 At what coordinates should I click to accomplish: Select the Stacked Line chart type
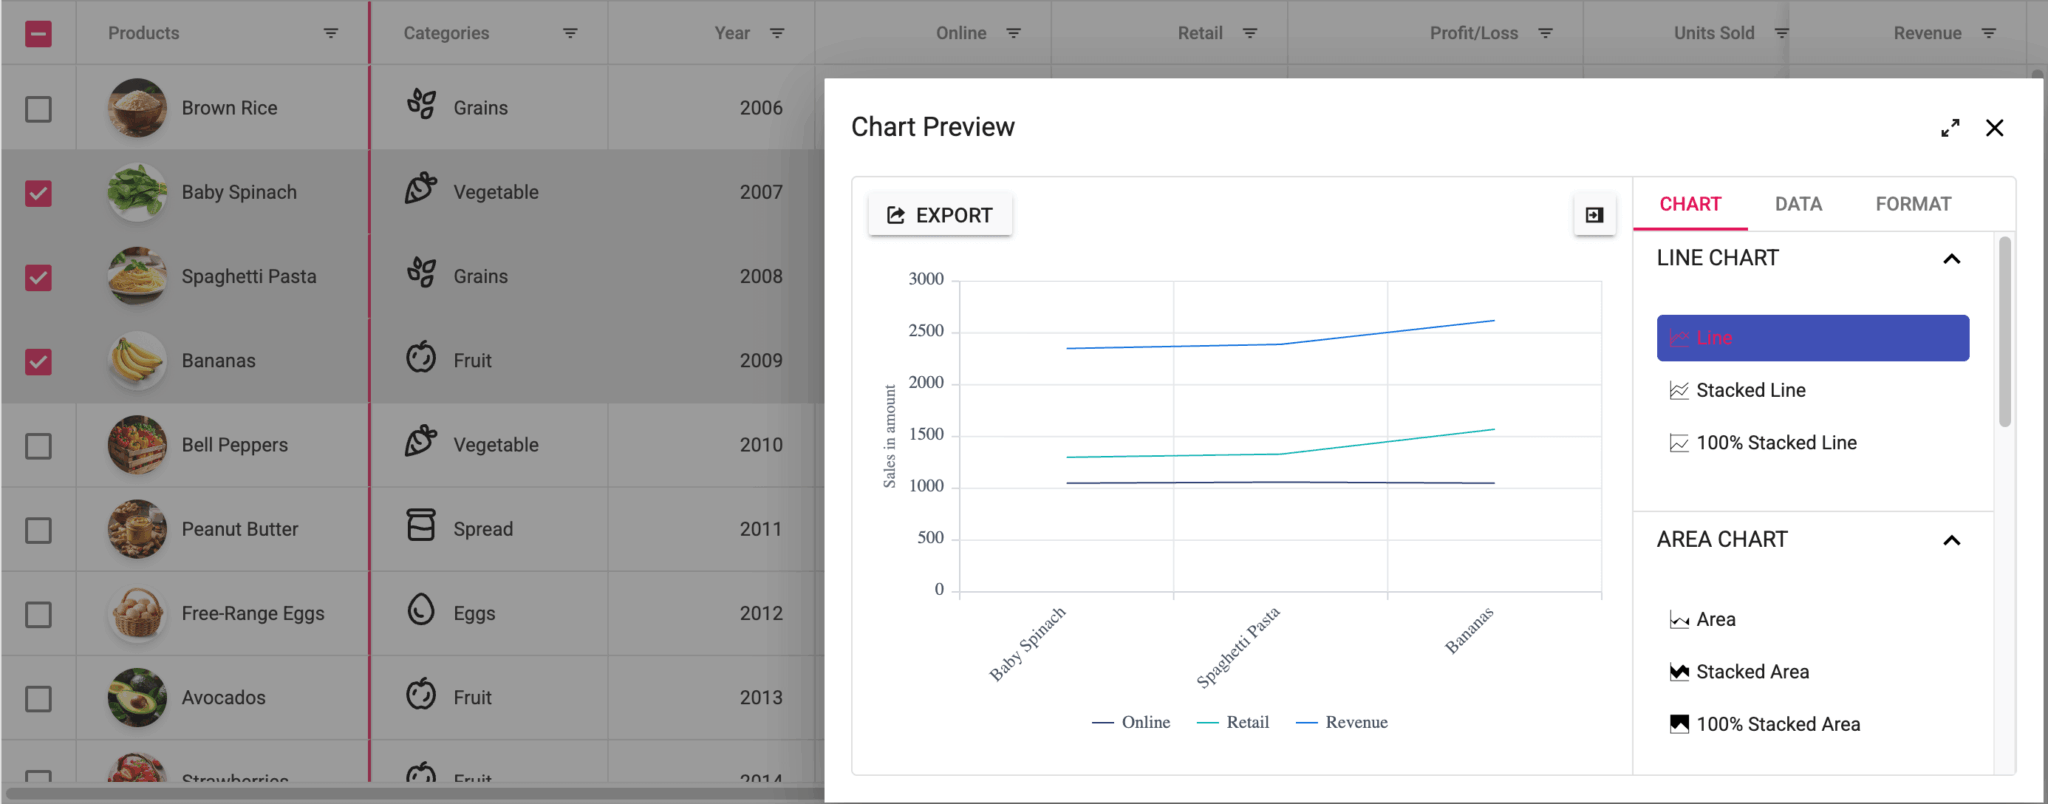[1750, 391]
